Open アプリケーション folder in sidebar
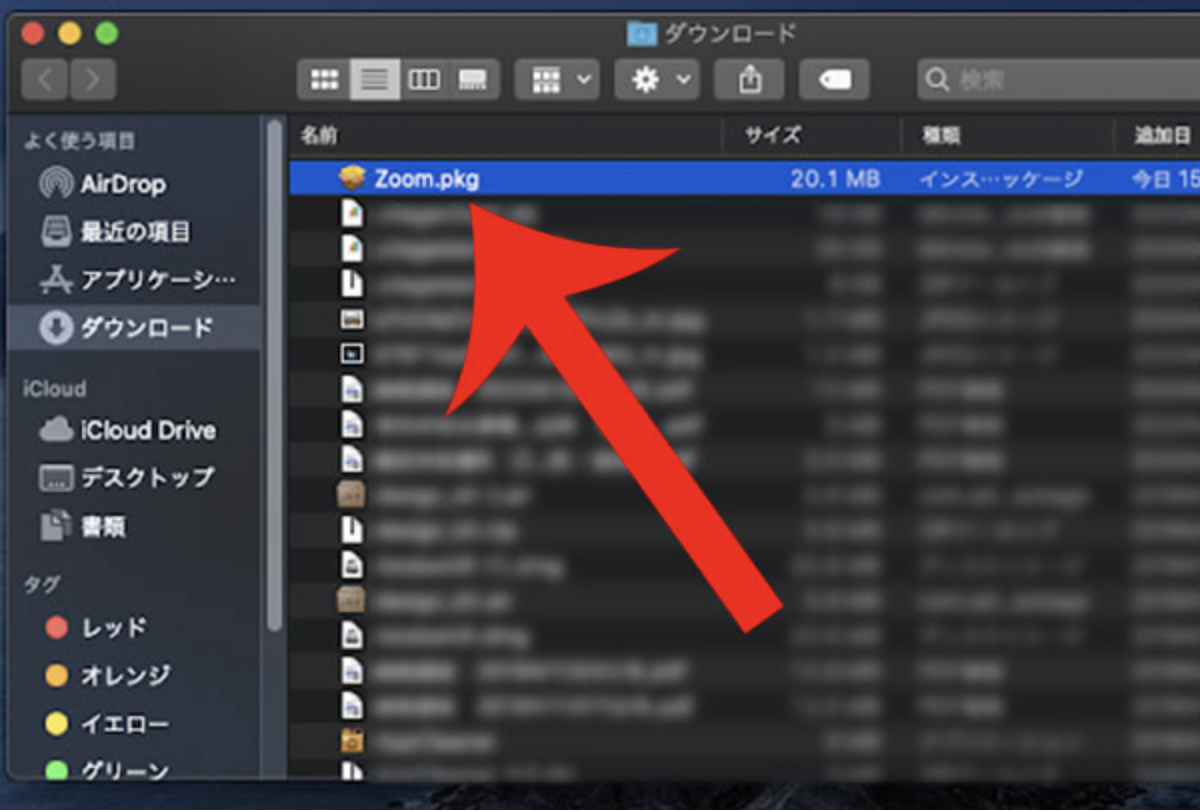This screenshot has width=1200, height=812. [x=158, y=280]
